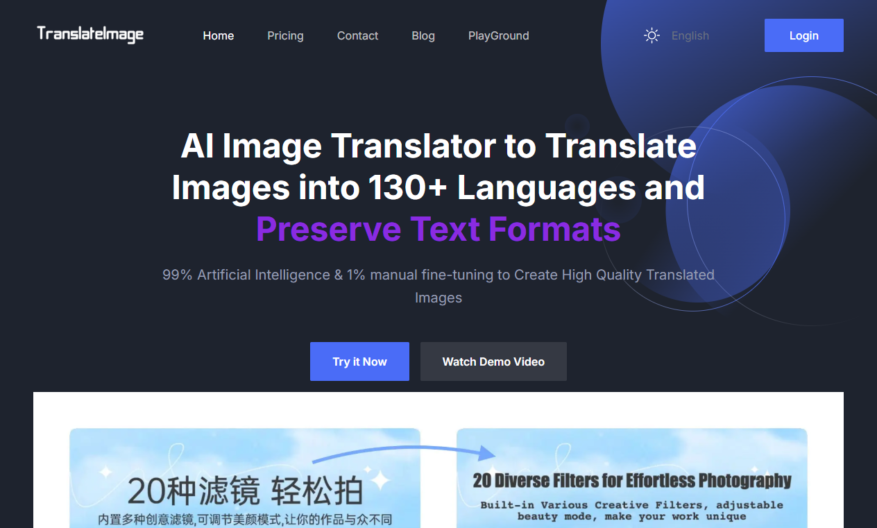Viewport: 877px width, 528px height.
Task: Toggle light mode with the sun icon
Action: 652,36
